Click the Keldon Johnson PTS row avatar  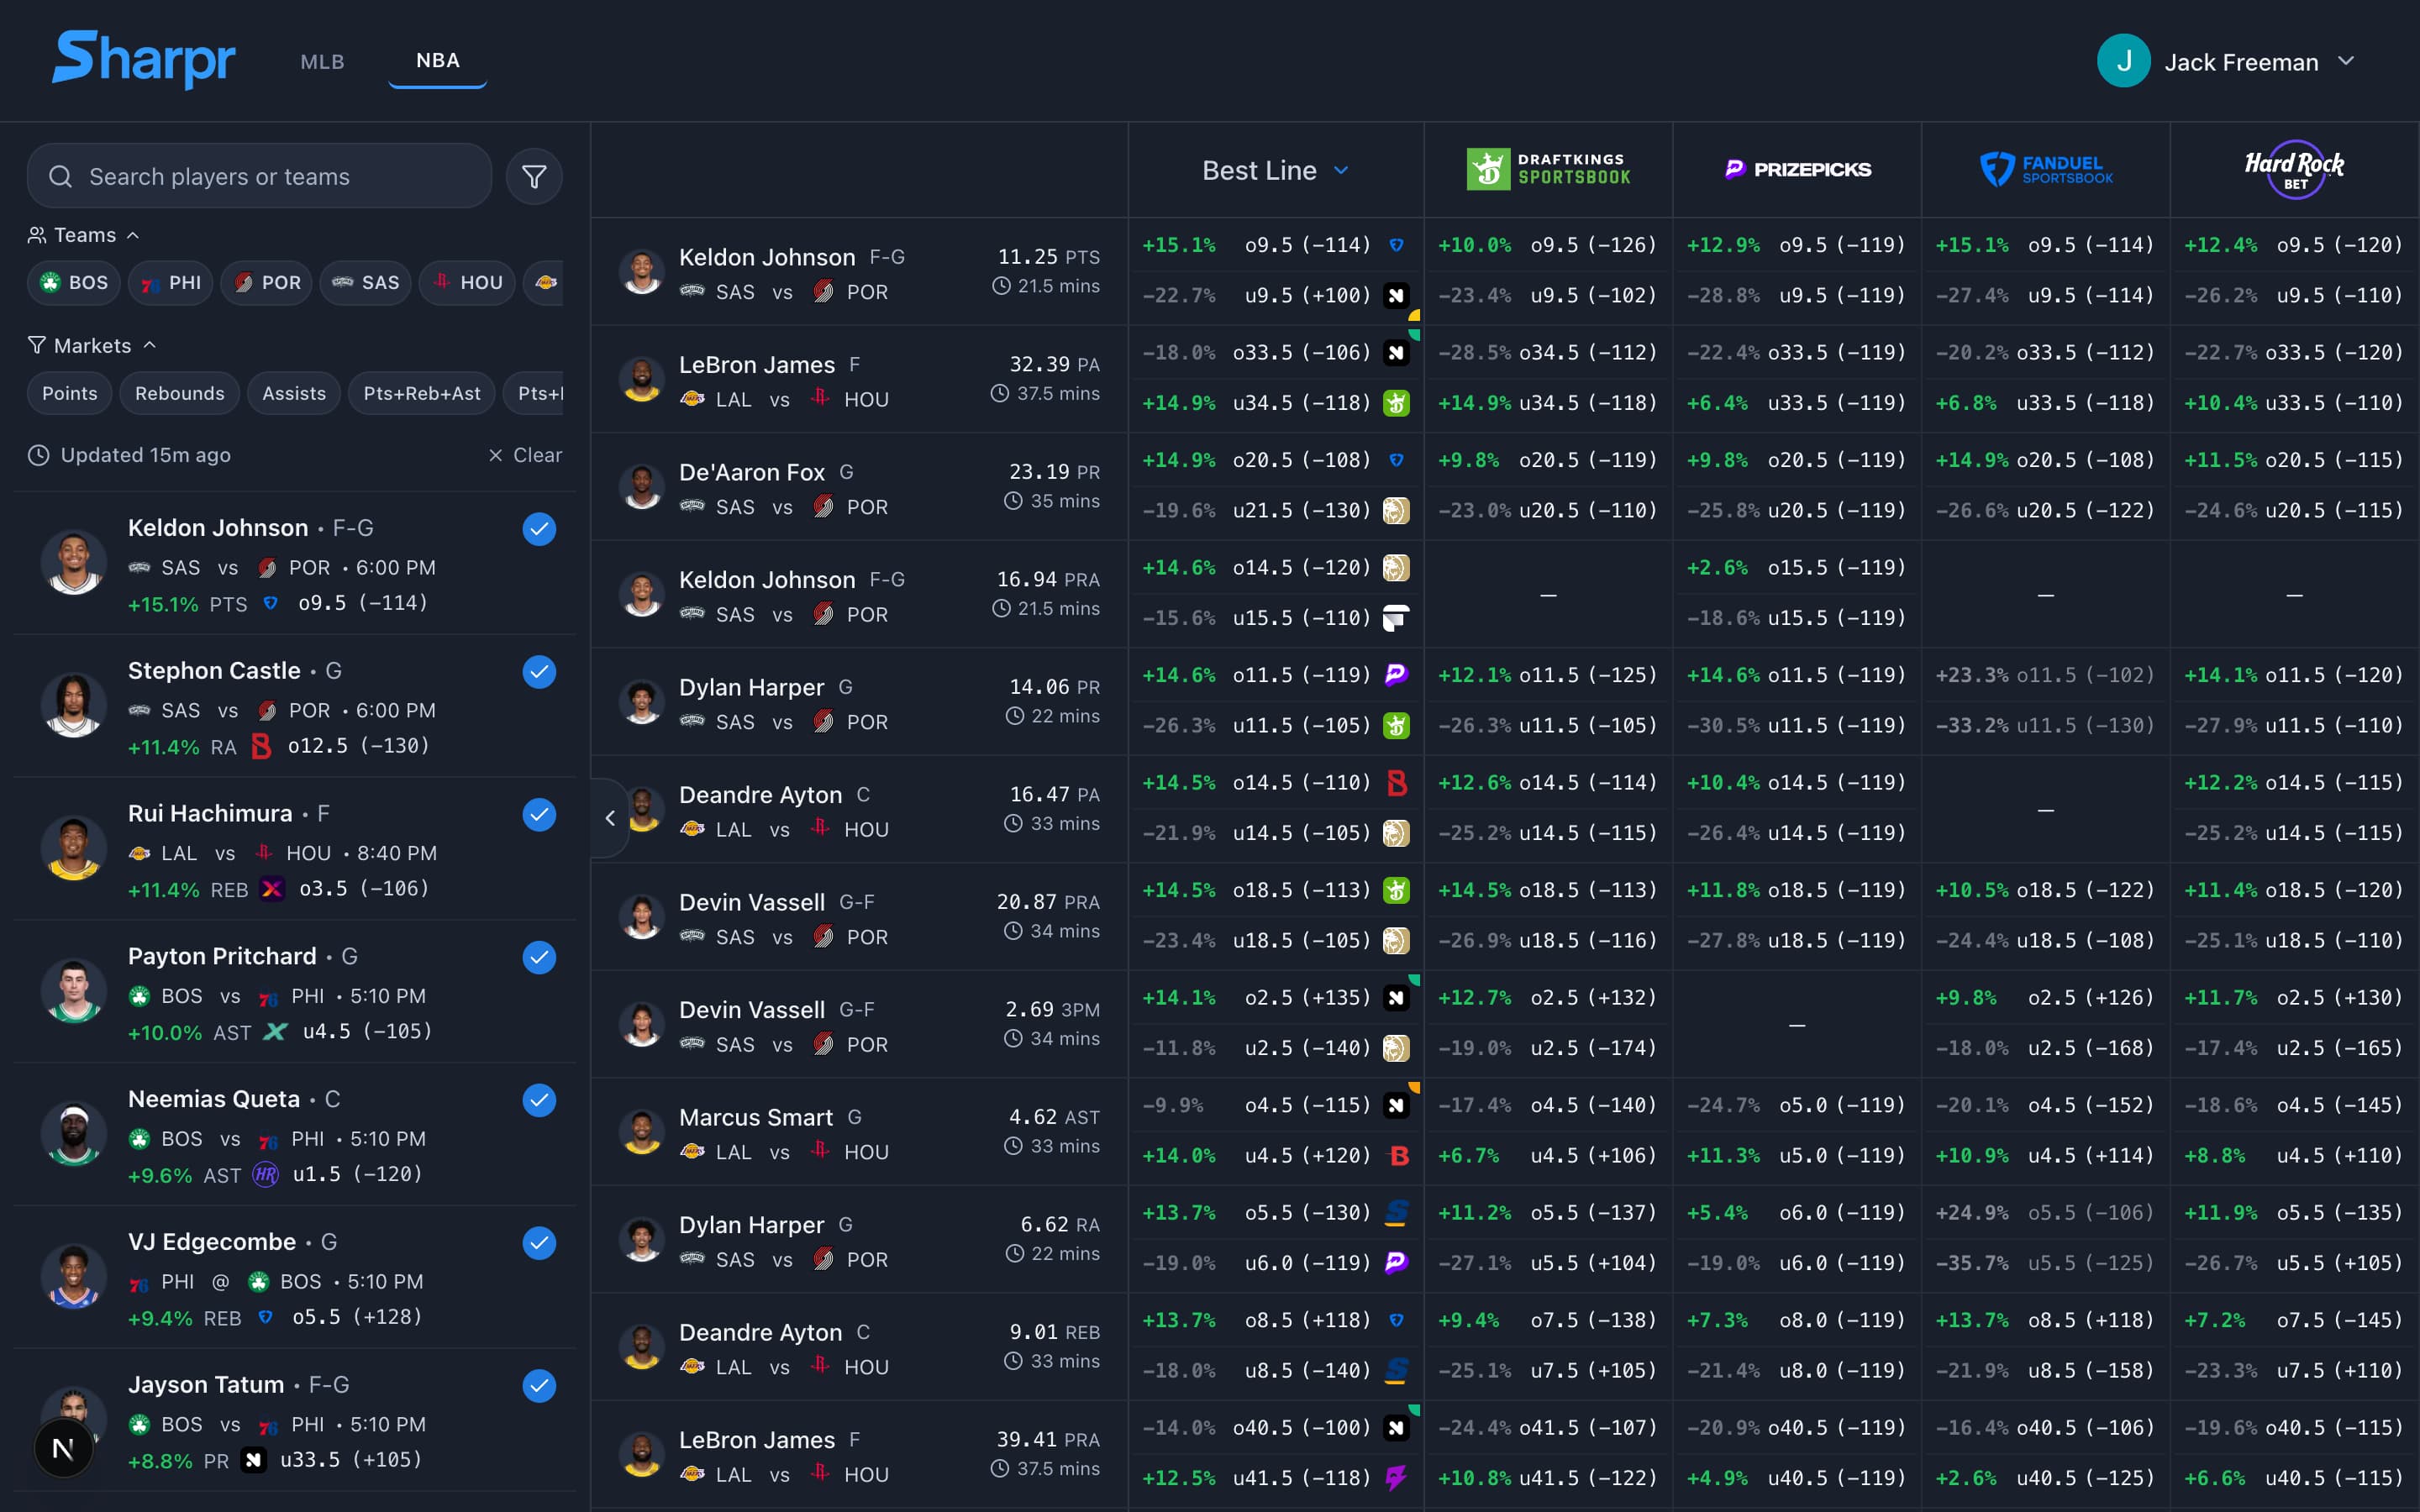coord(642,272)
